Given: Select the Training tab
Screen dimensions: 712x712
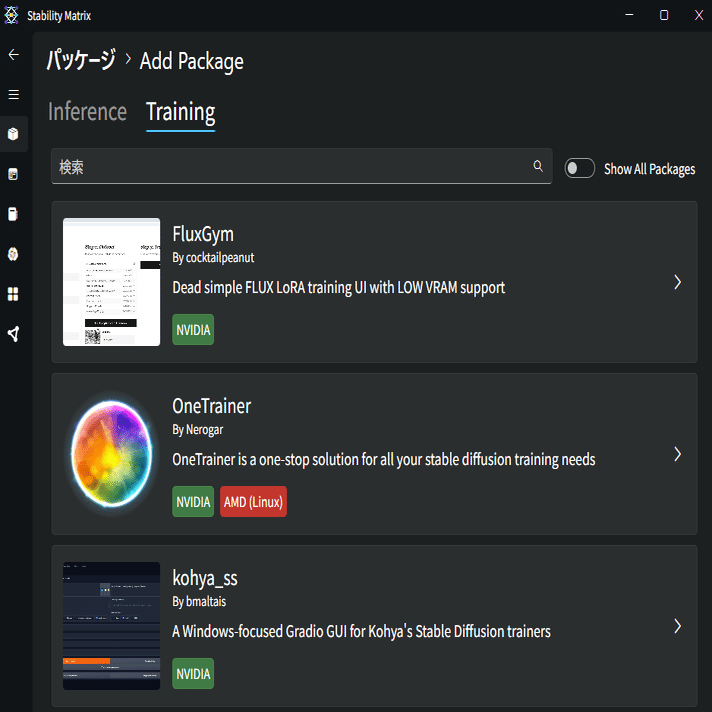Looking at the screenshot, I should click(181, 112).
